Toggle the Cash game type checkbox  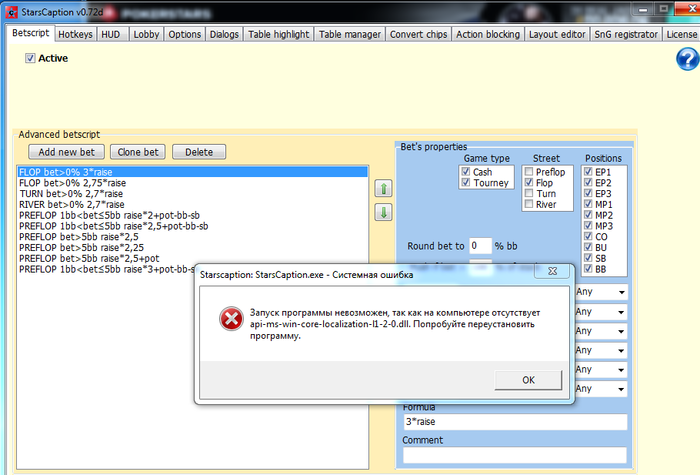click(x=466, y=171)
